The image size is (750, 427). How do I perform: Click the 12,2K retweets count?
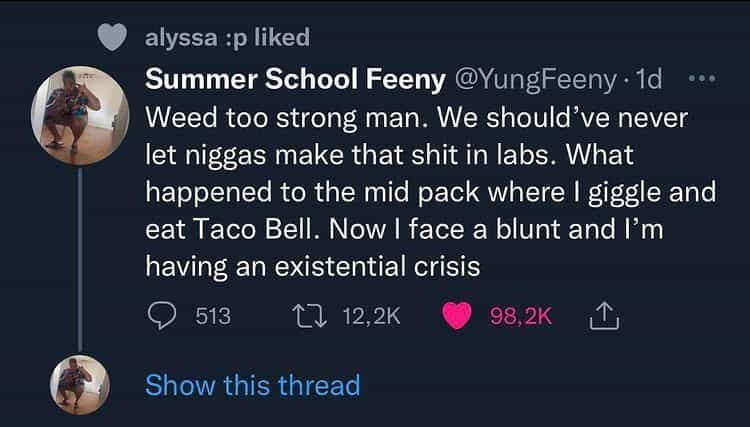370,317
